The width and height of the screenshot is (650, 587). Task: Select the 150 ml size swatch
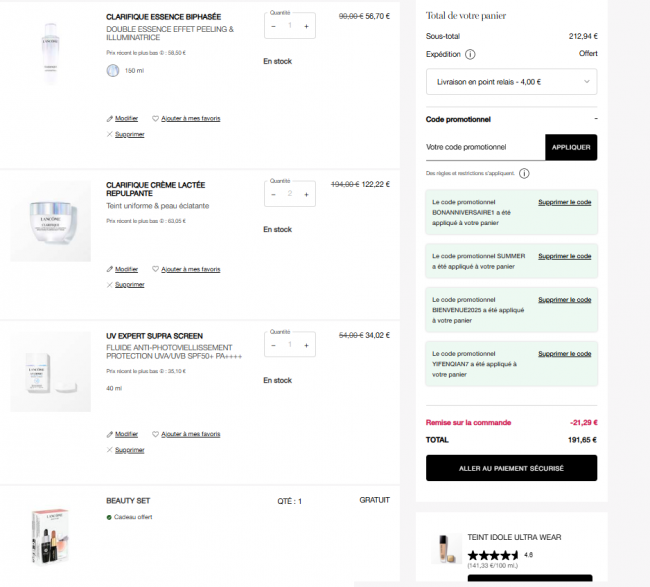(113, 70)
